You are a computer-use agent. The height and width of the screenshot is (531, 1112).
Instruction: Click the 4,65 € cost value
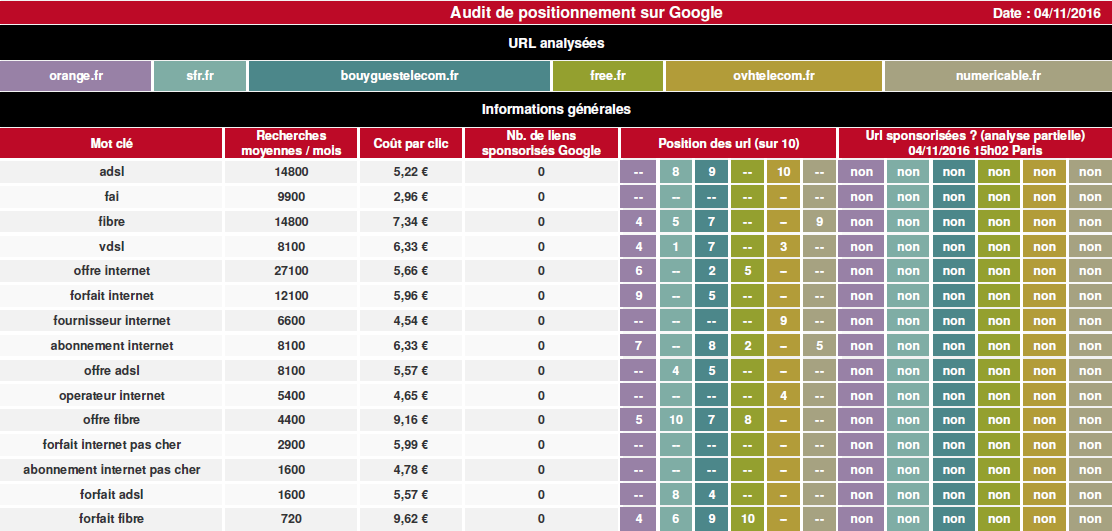tap(411, 395)
